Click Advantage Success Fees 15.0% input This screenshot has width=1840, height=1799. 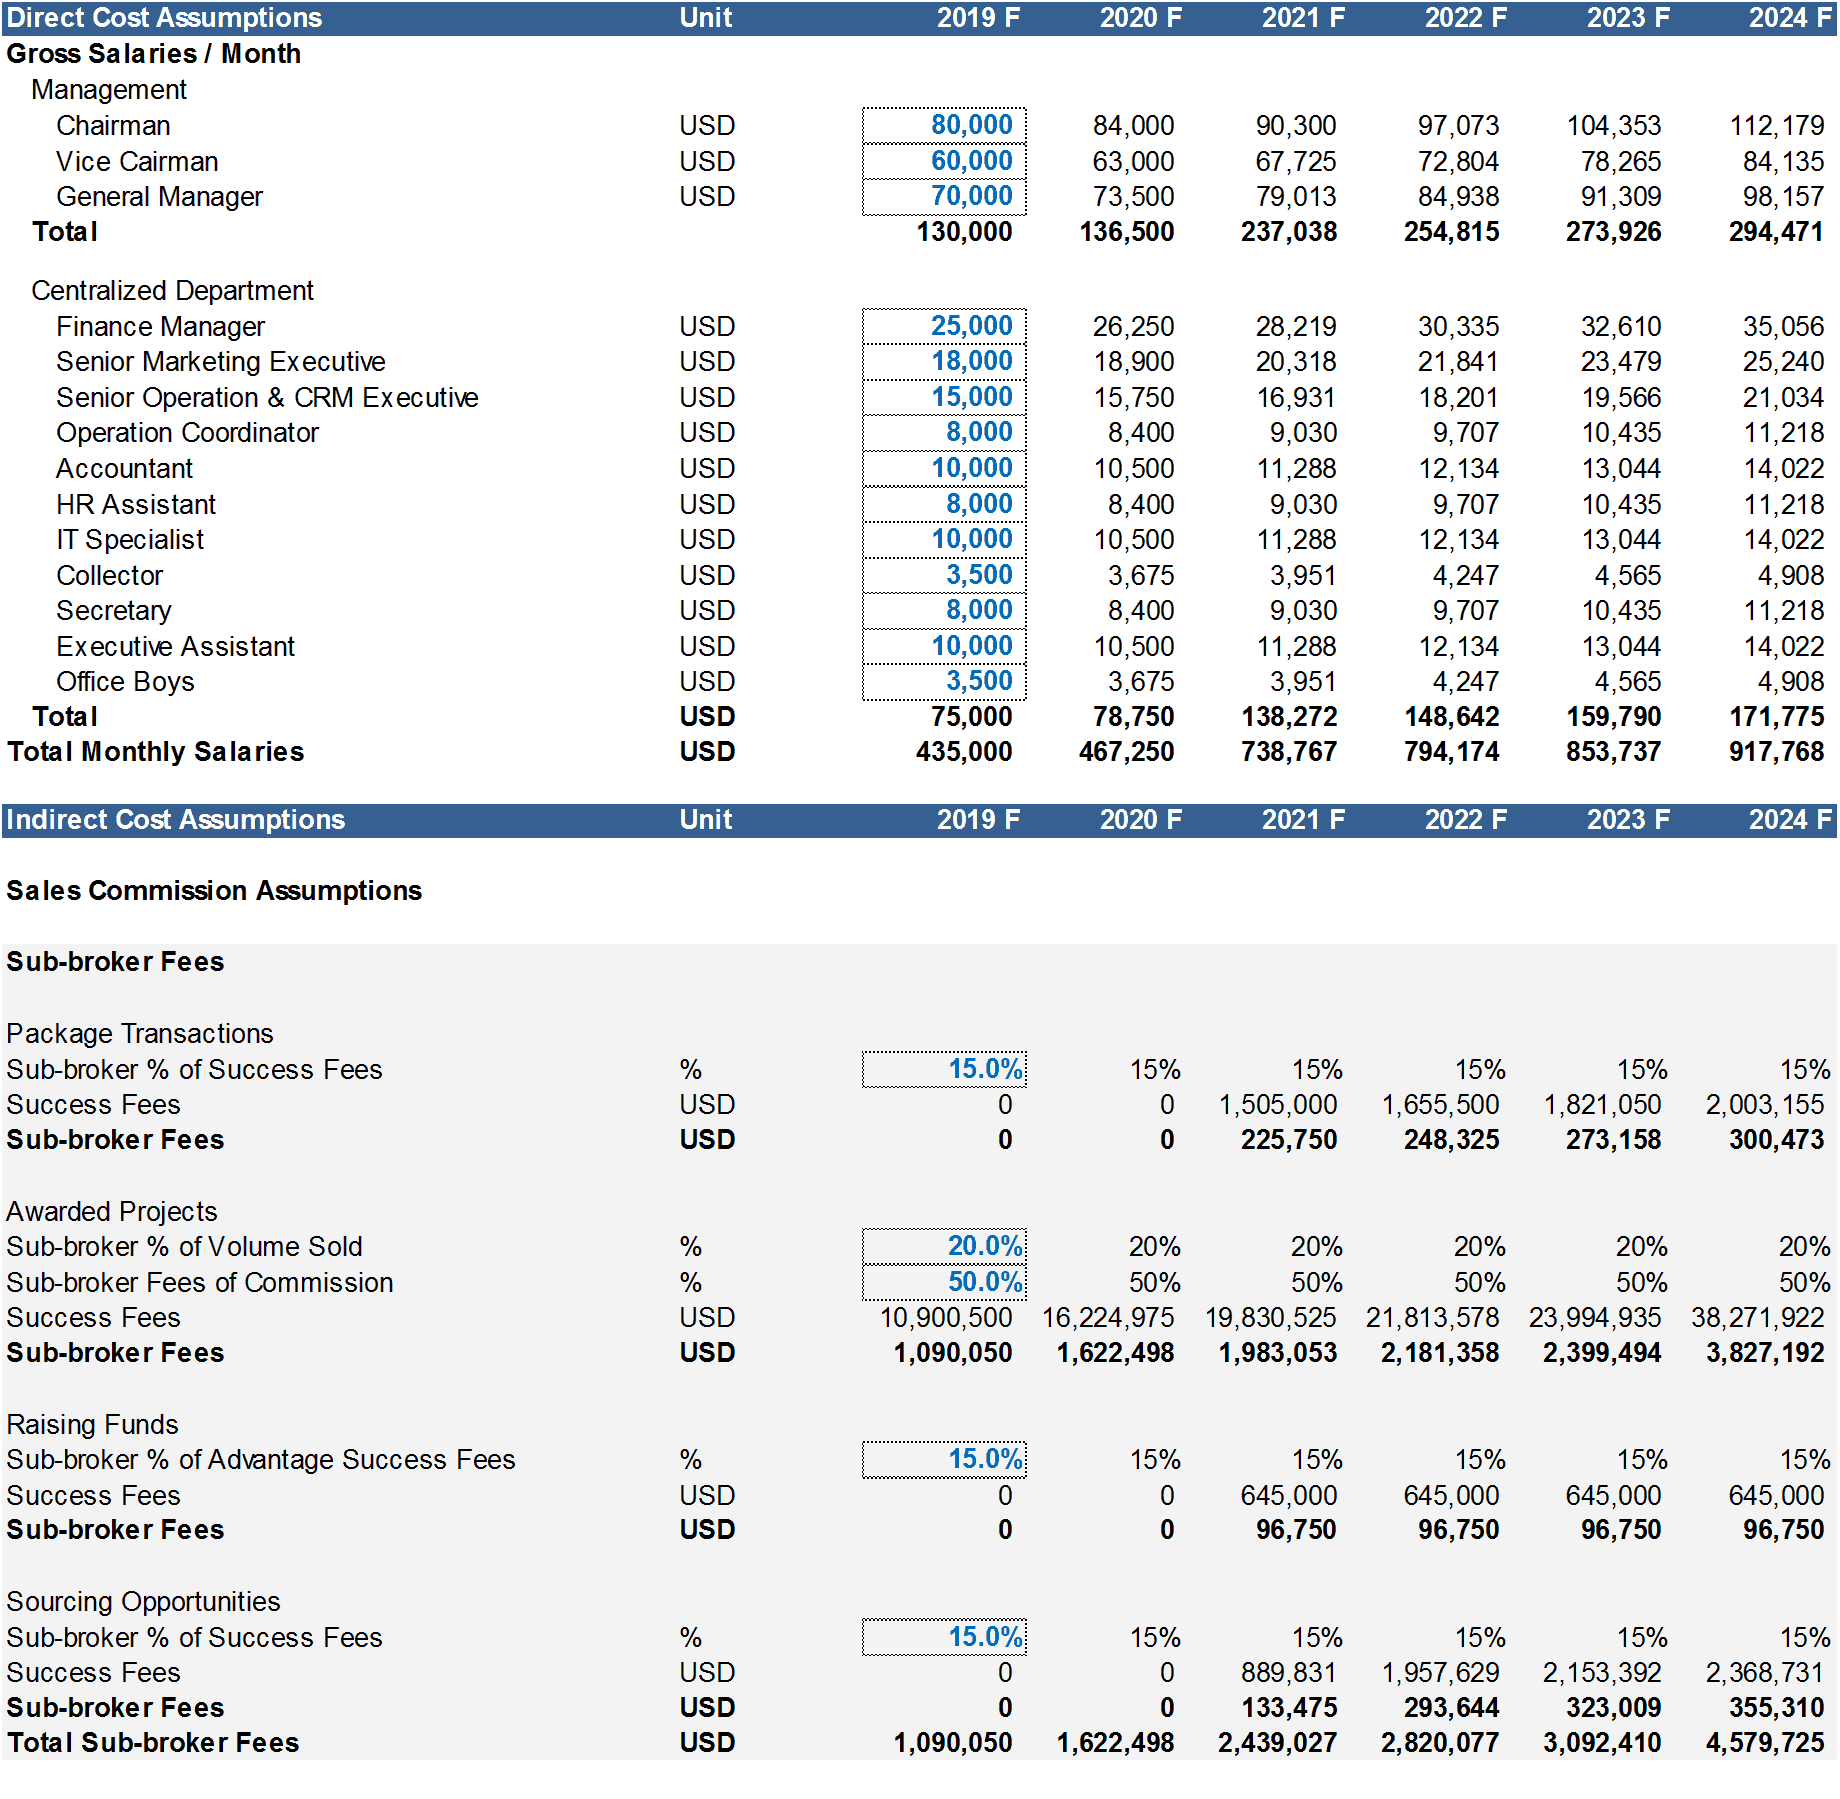pos(944,1459)
